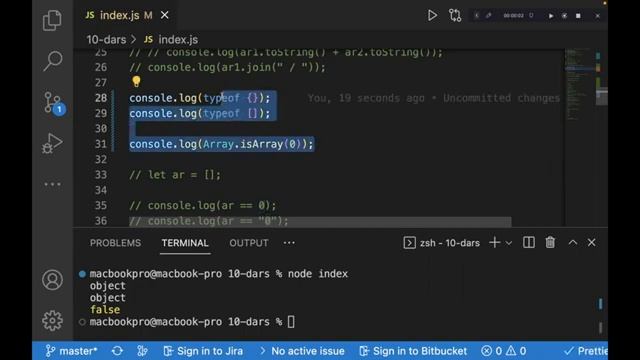Screen dimensions: 640x360
Task: Maximize terminal panel with up chevron
Action: (573, 242)
